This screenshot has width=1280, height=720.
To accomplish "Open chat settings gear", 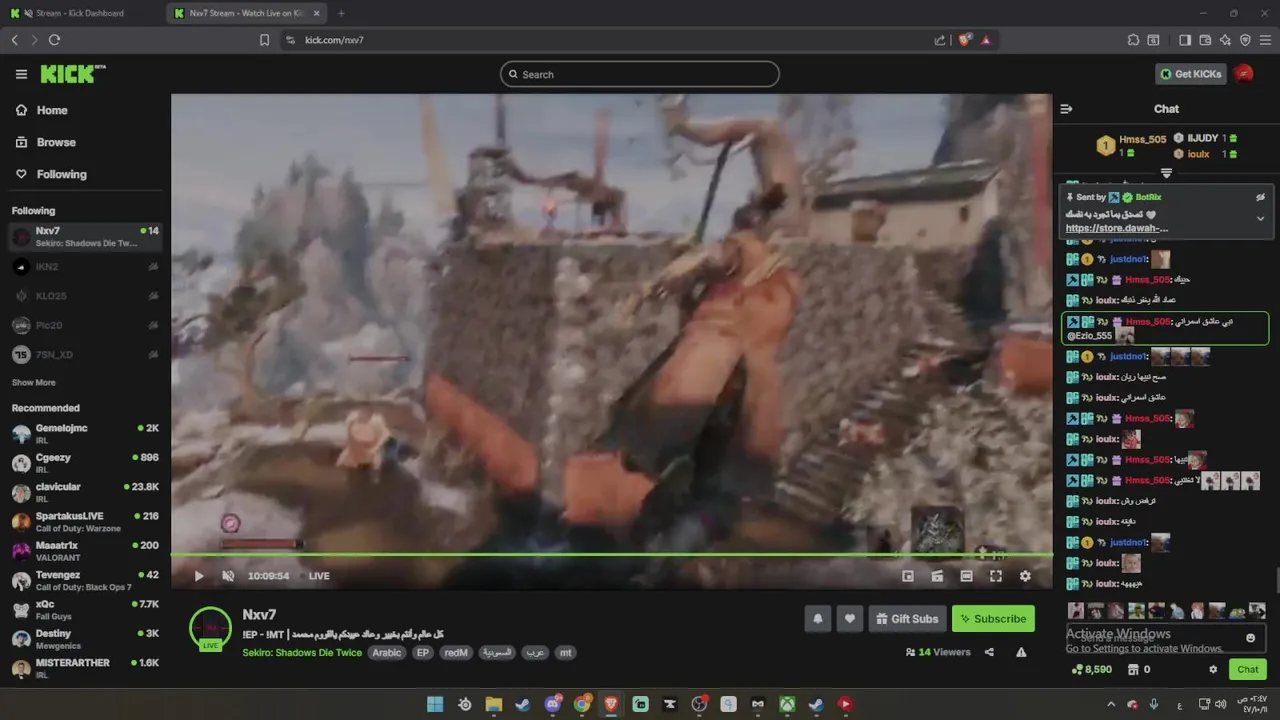I will tap(1213, 670).
